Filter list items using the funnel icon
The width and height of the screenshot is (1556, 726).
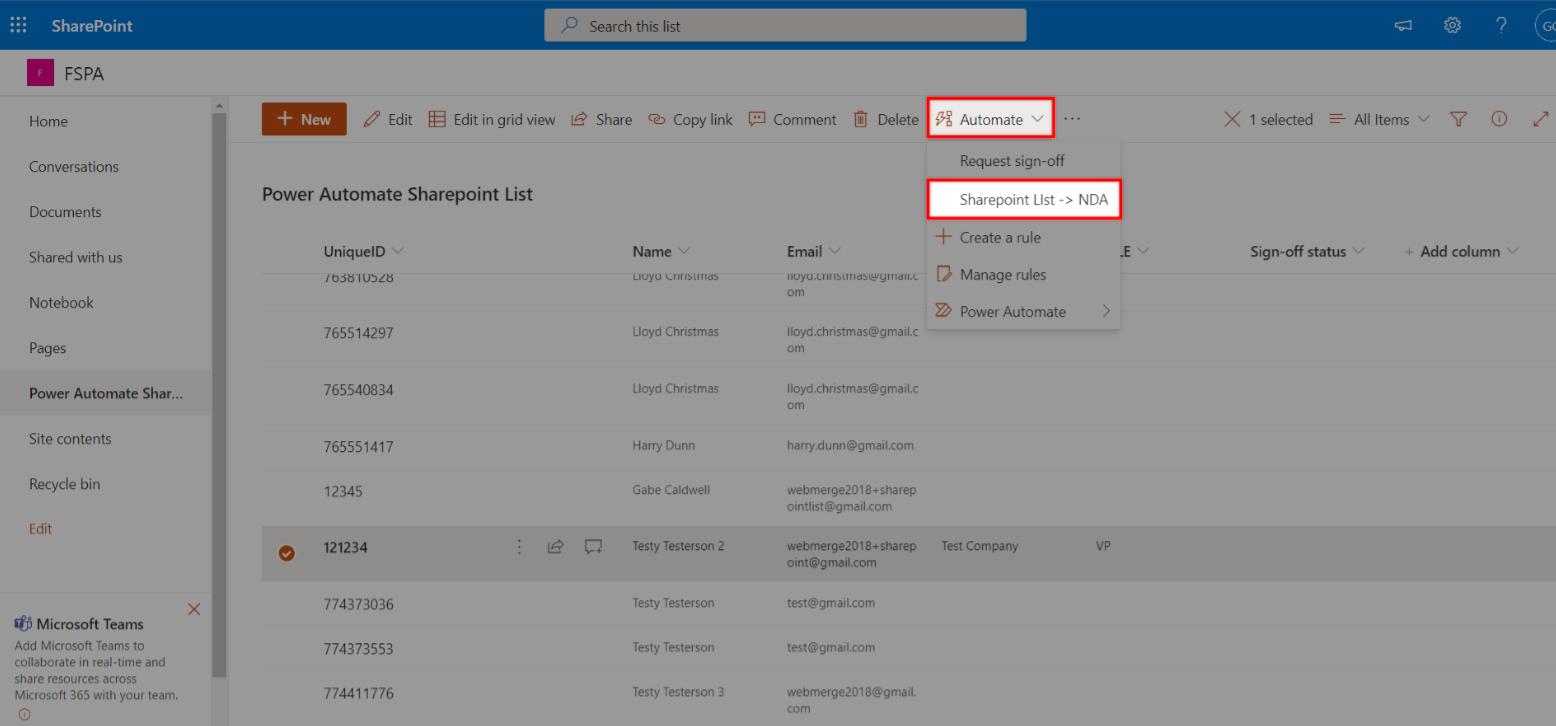pos(1458,118)
